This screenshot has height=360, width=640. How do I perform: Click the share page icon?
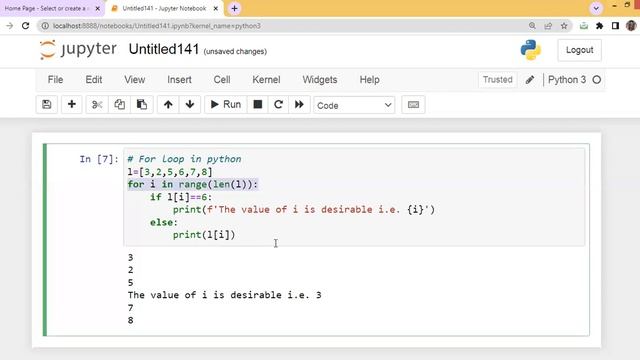tap(548, 26)
